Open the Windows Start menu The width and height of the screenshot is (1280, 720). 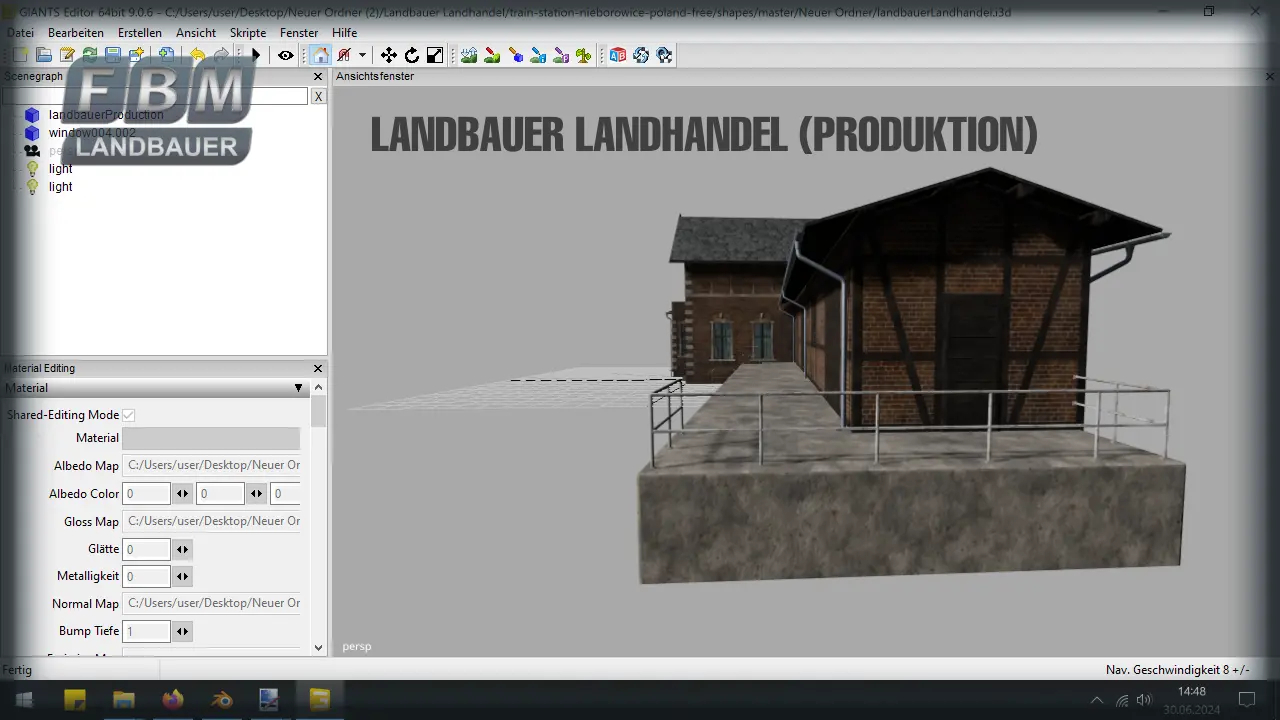tap(24, 699)
